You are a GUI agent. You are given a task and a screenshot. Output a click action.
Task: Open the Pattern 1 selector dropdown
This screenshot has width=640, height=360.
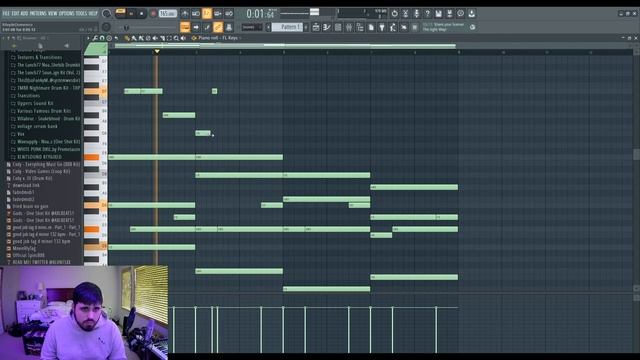pos(287,27)
